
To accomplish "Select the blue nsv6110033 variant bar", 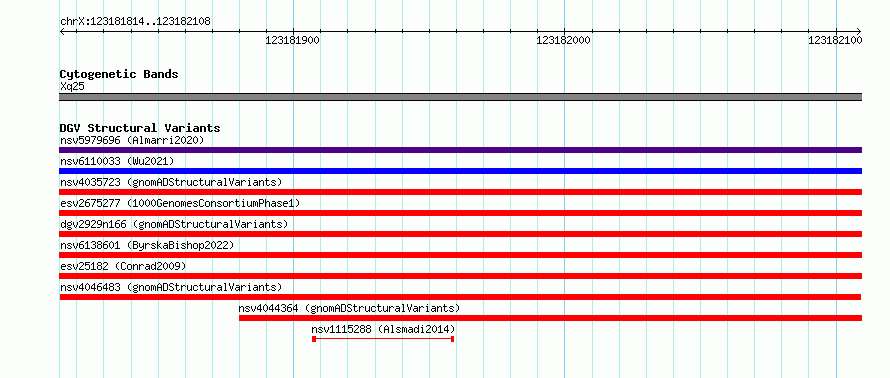I will (460, 171).
